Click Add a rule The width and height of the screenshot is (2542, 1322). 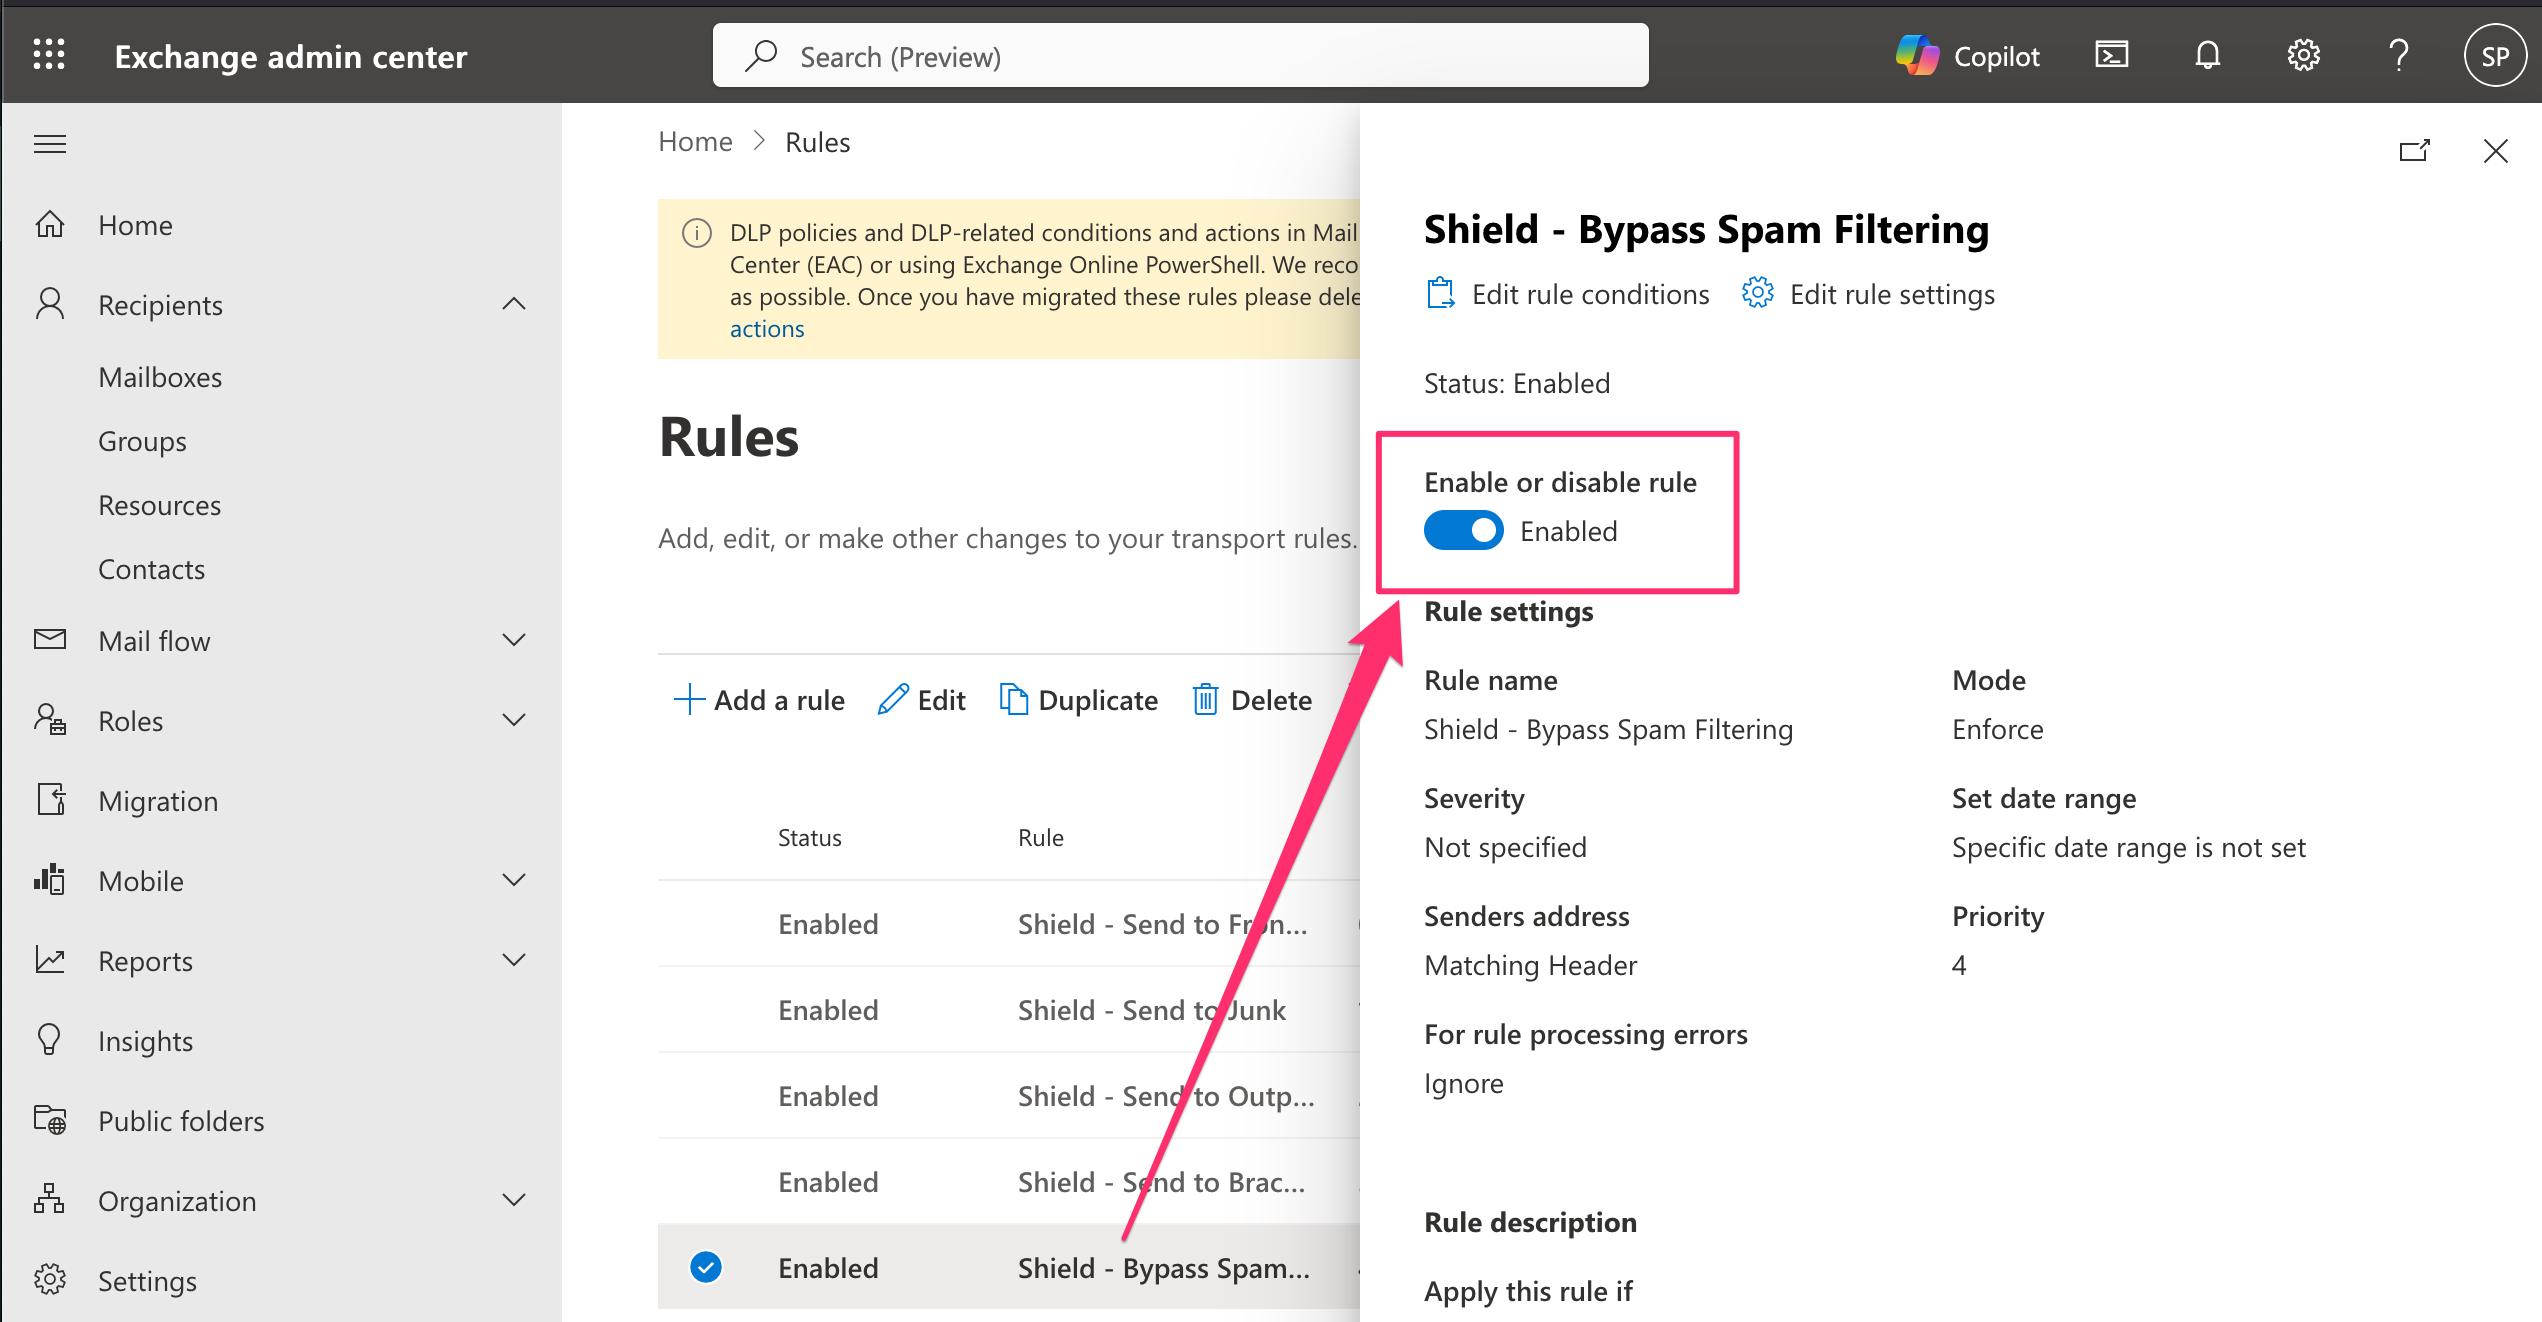[760, 700]
